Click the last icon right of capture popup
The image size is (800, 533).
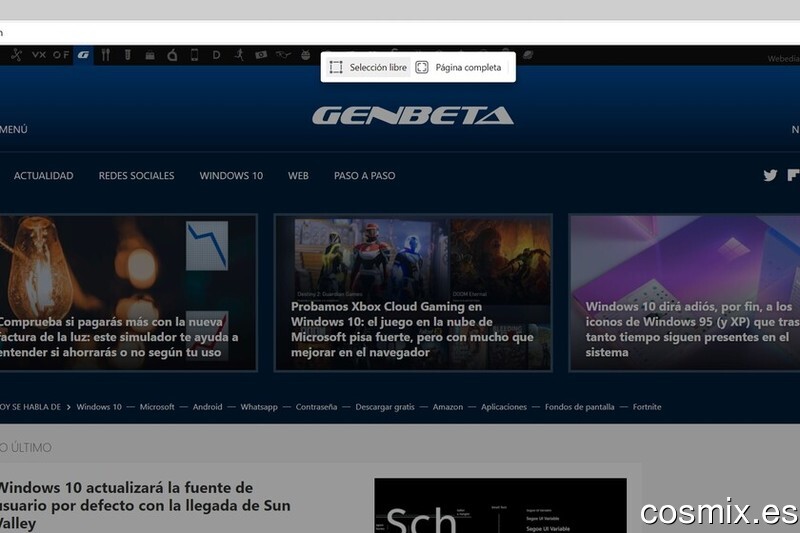click(x=528, y=55)
